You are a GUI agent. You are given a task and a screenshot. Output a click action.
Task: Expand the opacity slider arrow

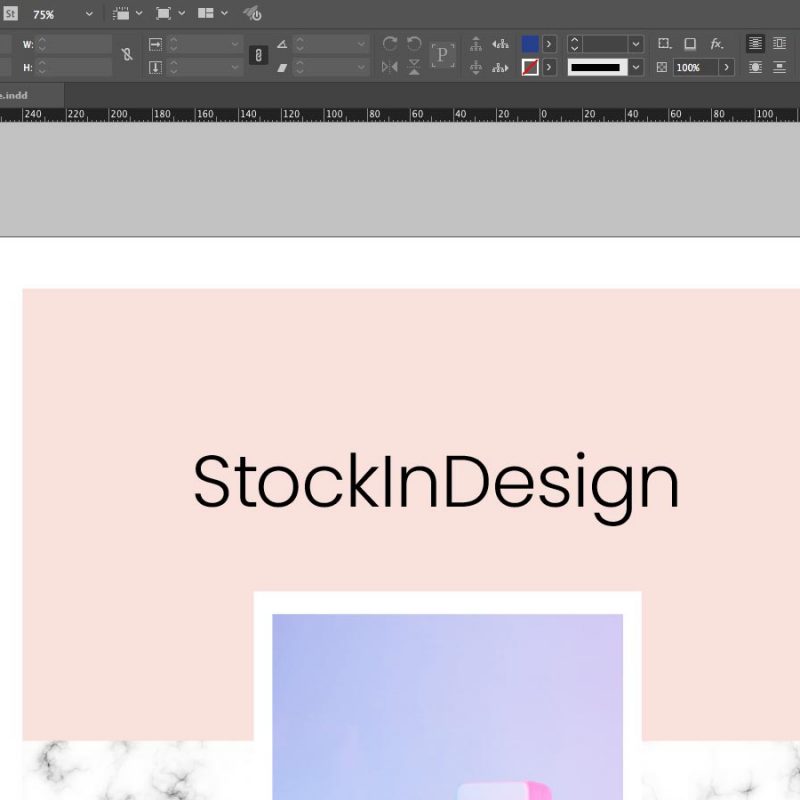point(727,67)
